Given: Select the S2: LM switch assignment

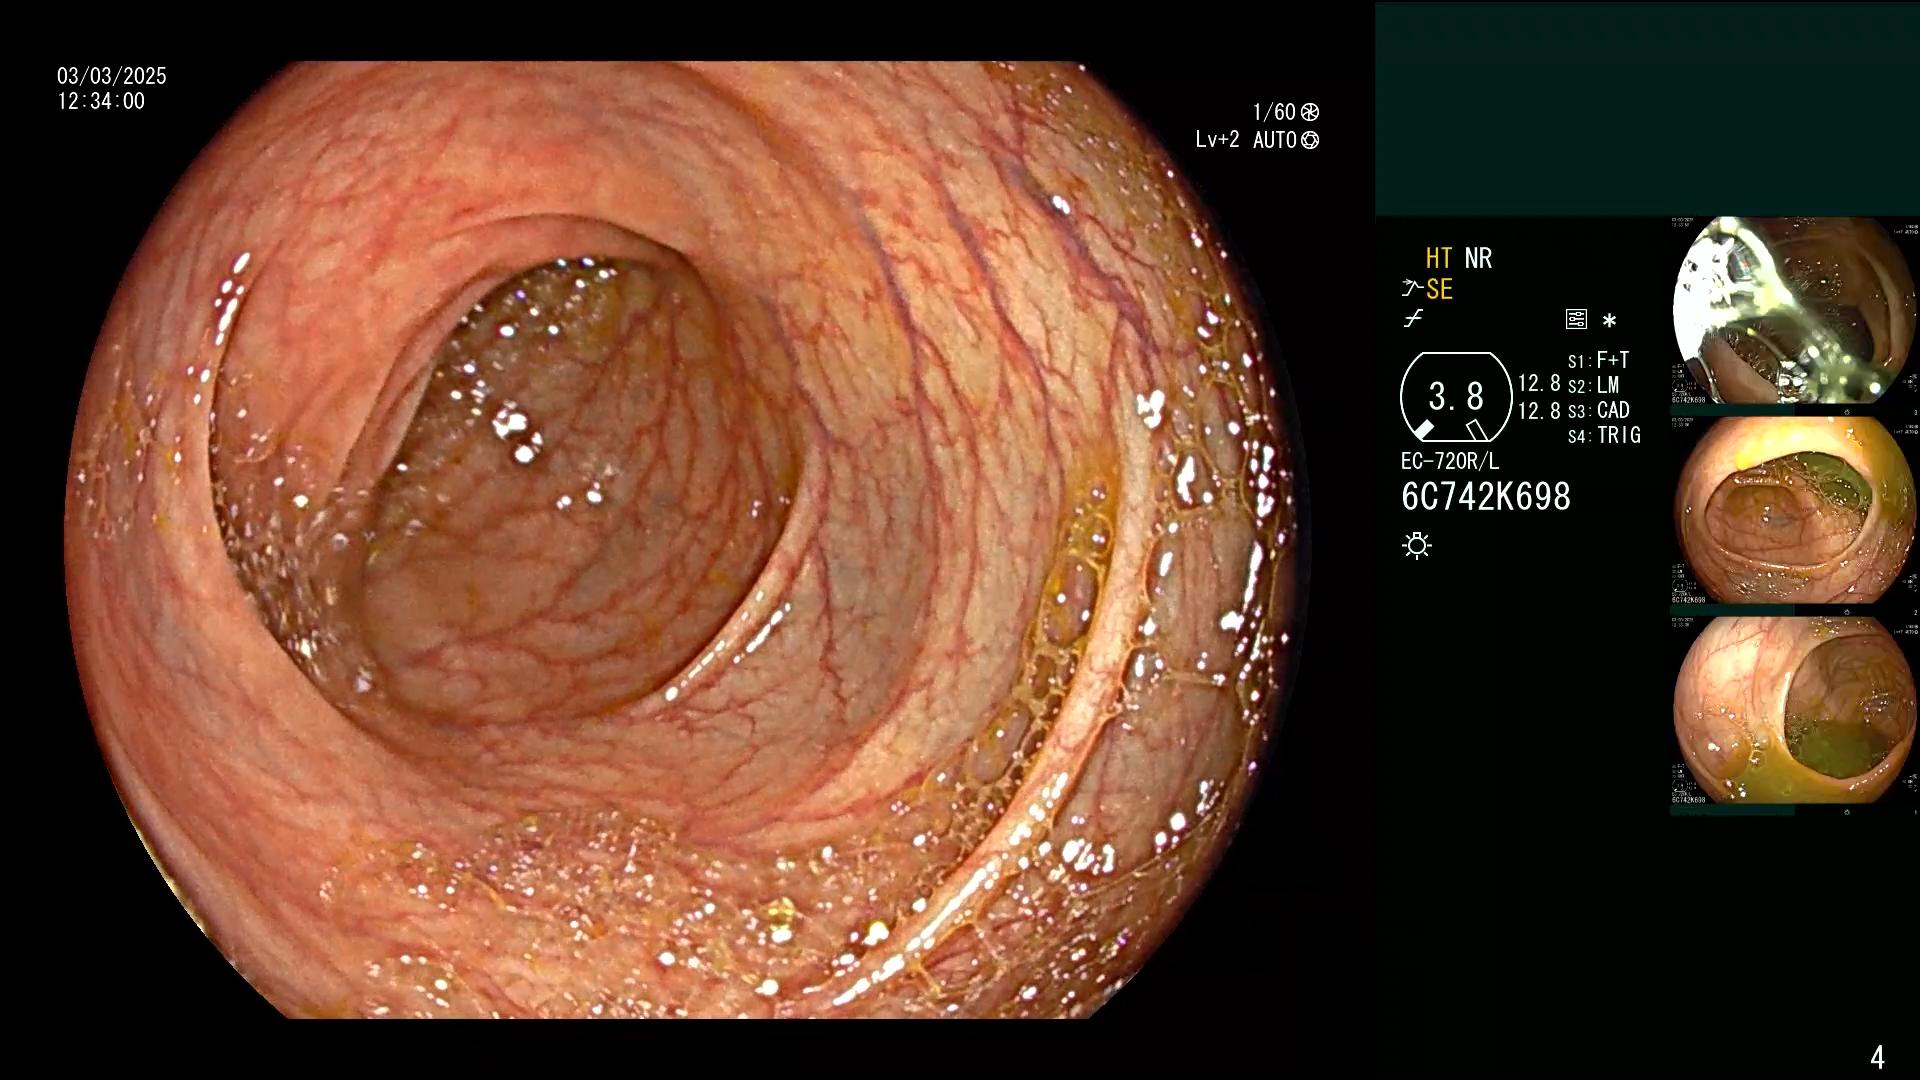Looking at the screenshot, I should pyautogui.click(x=1593, y=385).
